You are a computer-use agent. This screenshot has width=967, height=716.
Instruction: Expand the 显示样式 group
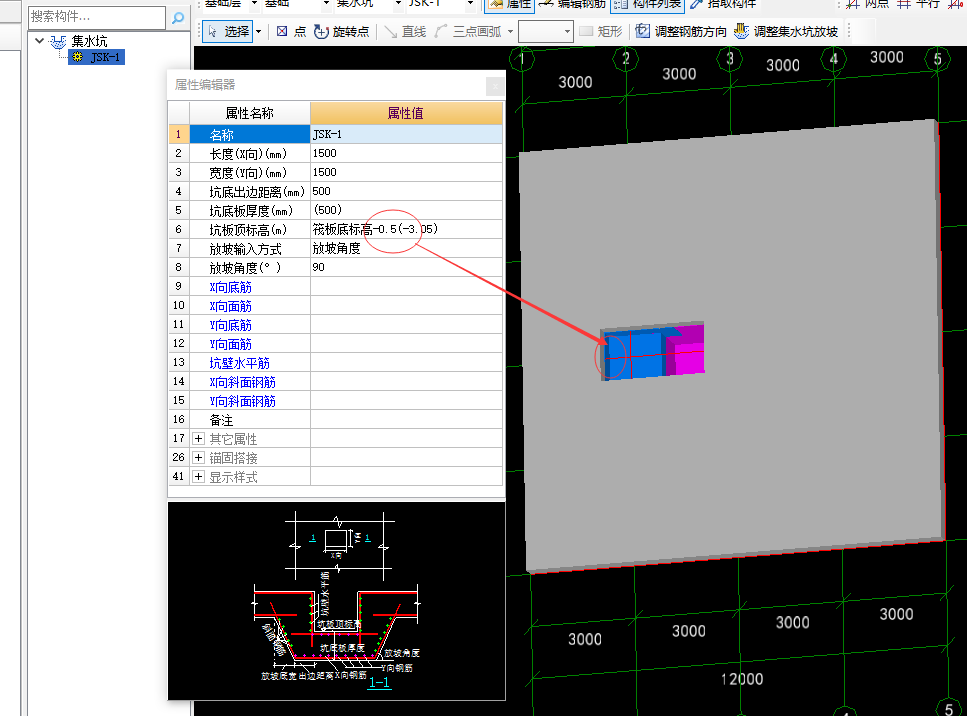click(x=199, y=477)
